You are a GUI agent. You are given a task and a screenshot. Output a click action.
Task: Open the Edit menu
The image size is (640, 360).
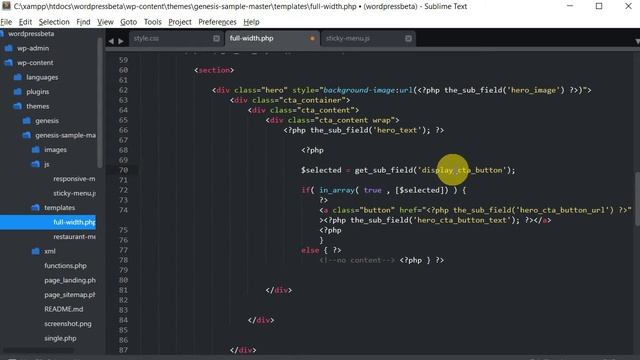(25, 22)
